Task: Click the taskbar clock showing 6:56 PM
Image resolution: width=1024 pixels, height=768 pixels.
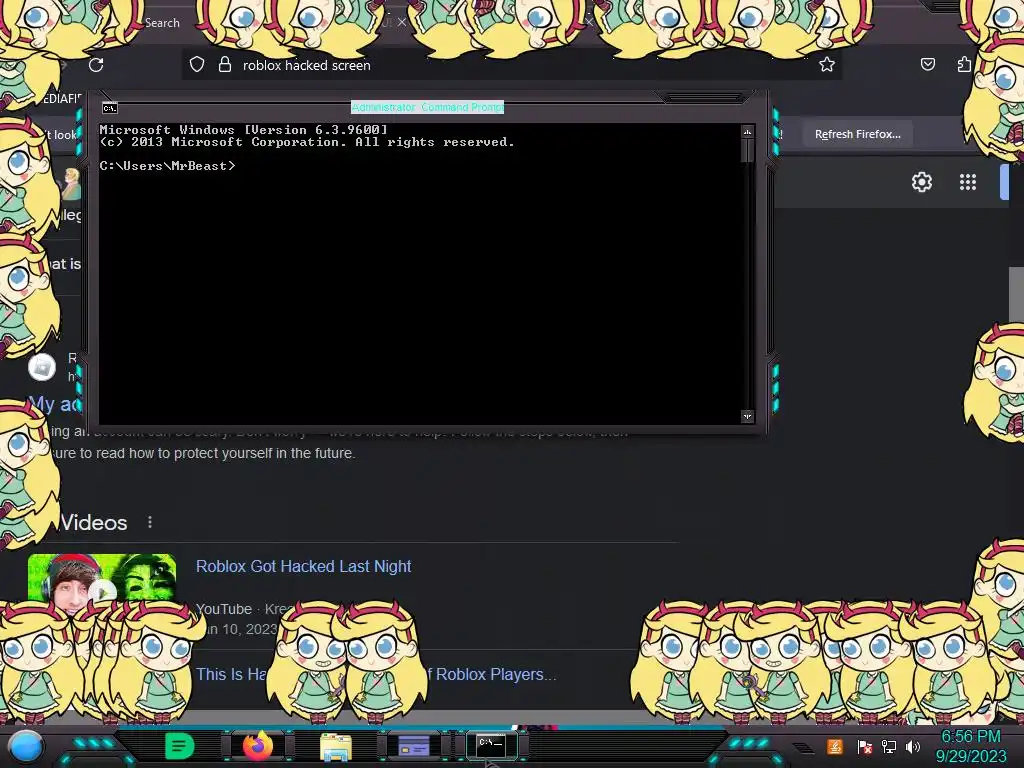Action: point(971,746)
